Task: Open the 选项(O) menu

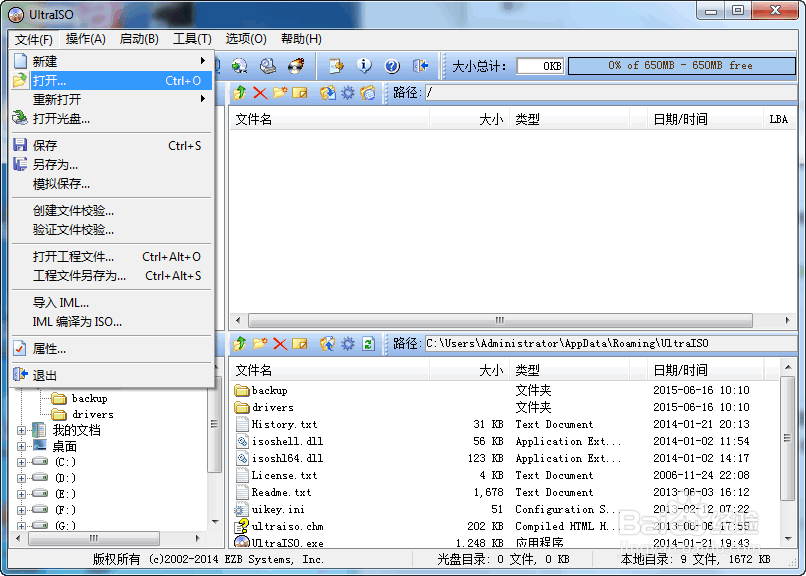Action: [x=246, y=39]
